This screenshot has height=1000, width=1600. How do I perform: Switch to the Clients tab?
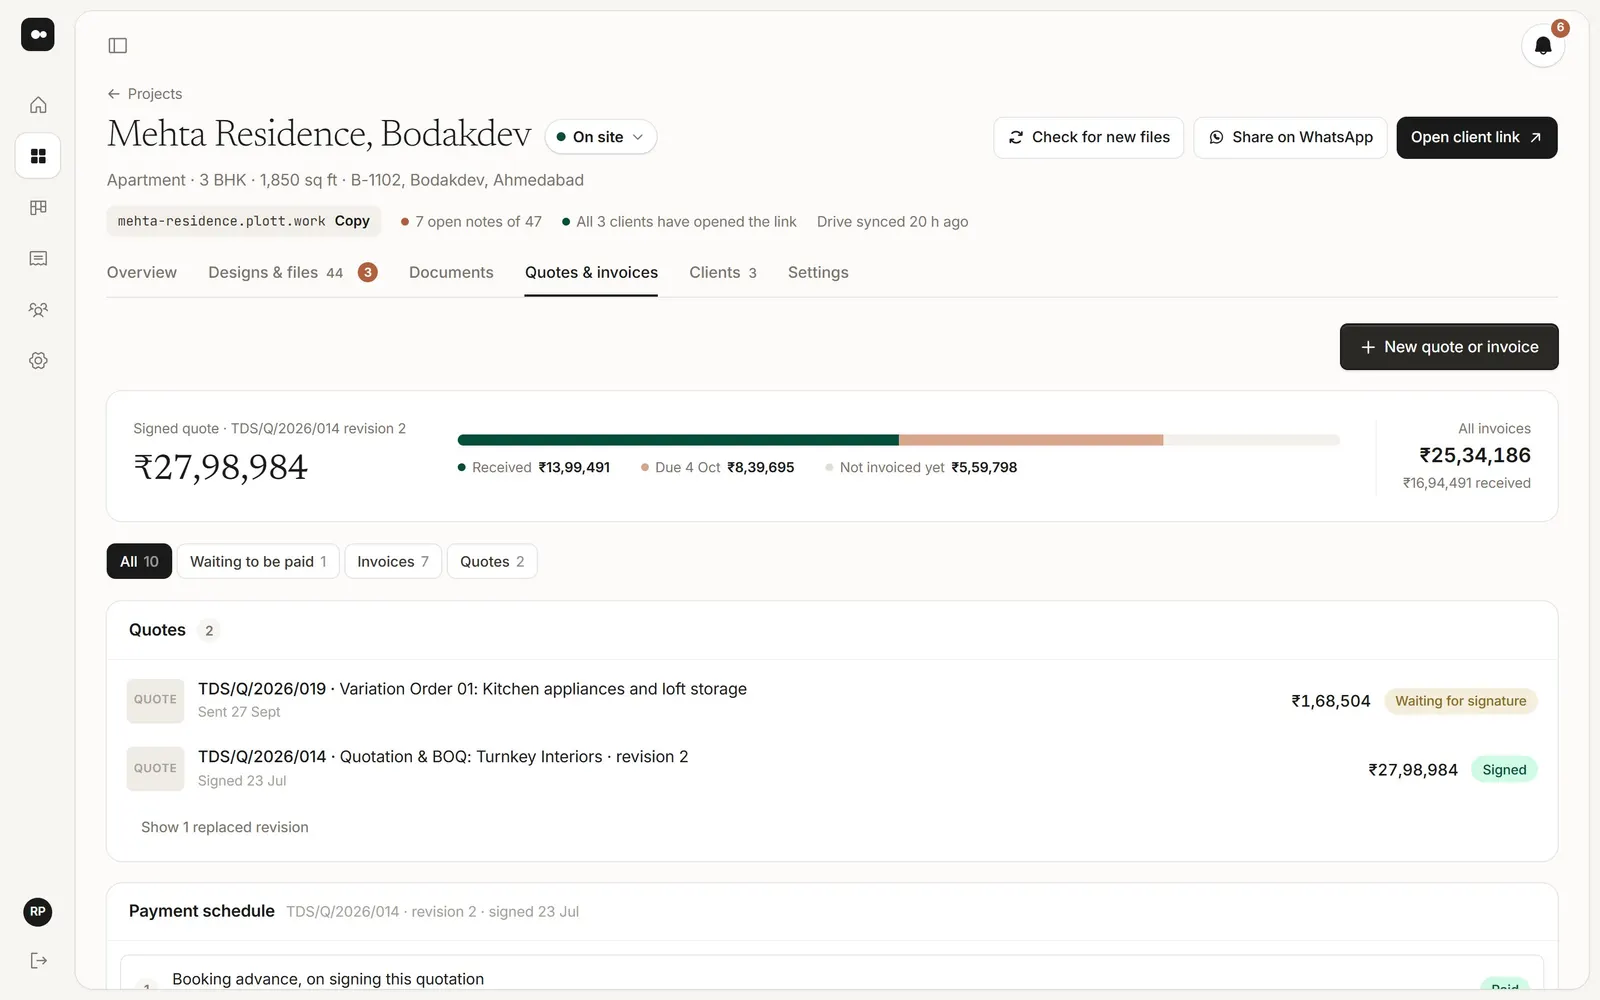[x=723, y=272]
